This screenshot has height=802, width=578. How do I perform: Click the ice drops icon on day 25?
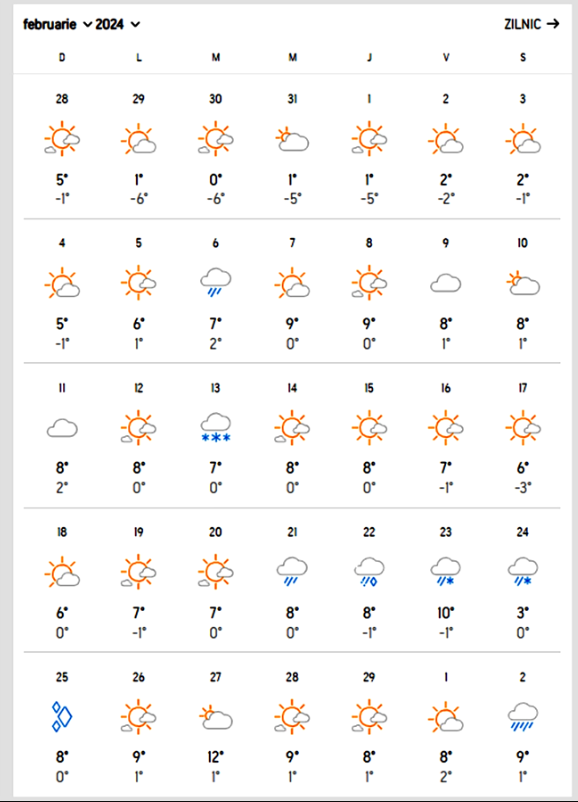62,717
